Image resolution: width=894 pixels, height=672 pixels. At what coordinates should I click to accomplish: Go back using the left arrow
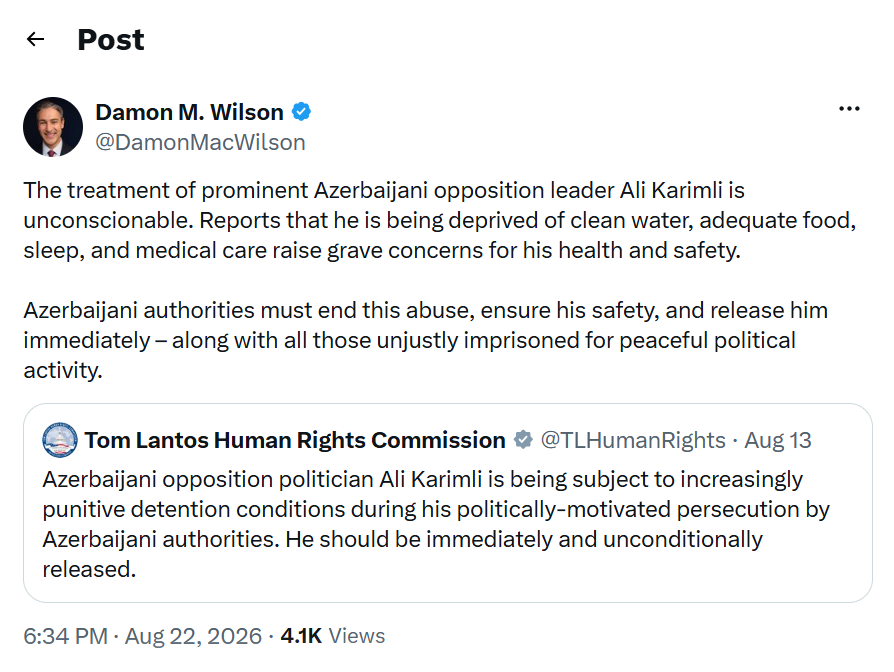pos(35,39)
